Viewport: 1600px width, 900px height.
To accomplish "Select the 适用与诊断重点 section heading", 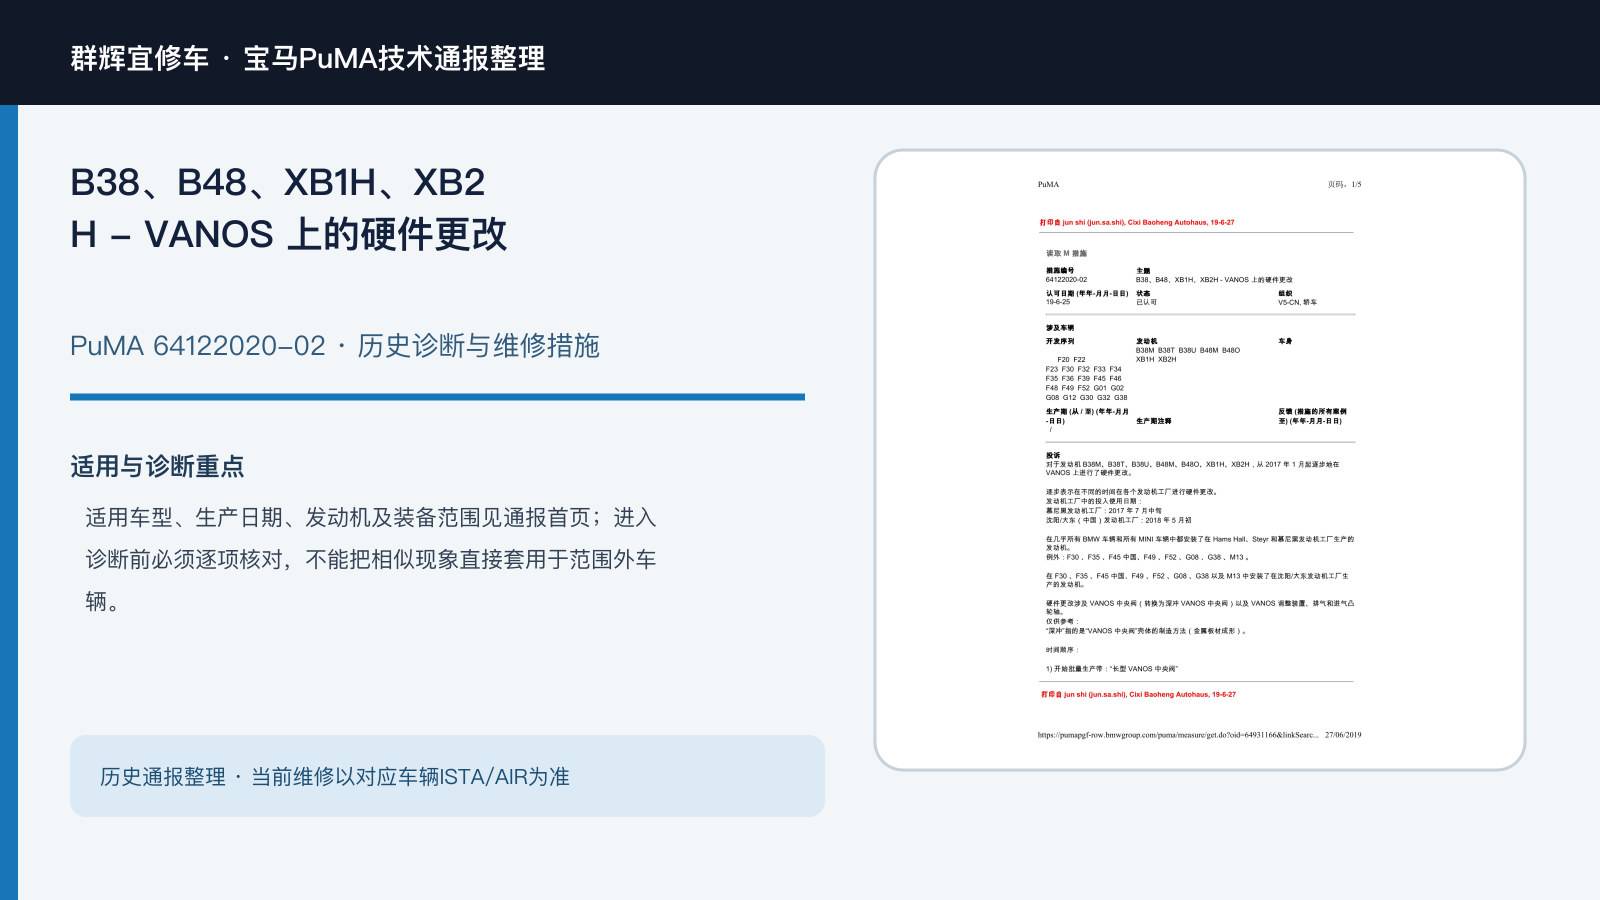I will [x=157, y=467].
